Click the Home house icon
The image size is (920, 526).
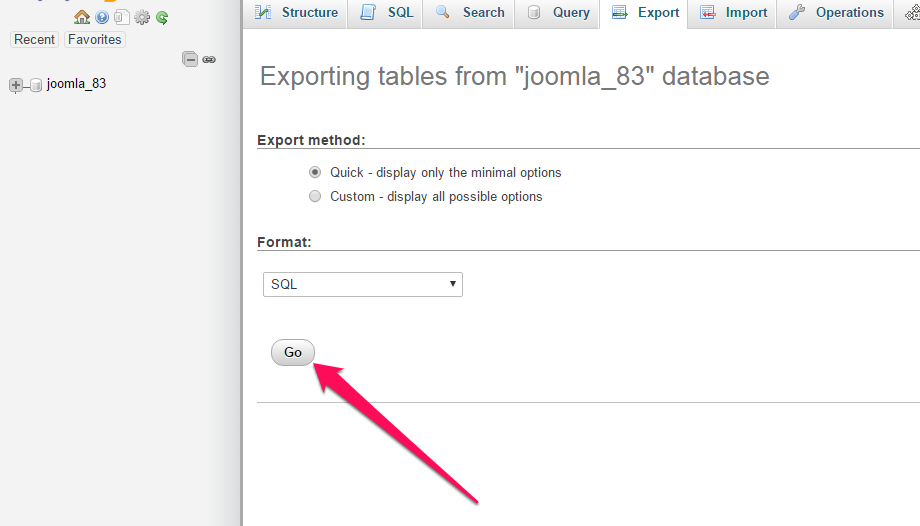click(82, 17)
